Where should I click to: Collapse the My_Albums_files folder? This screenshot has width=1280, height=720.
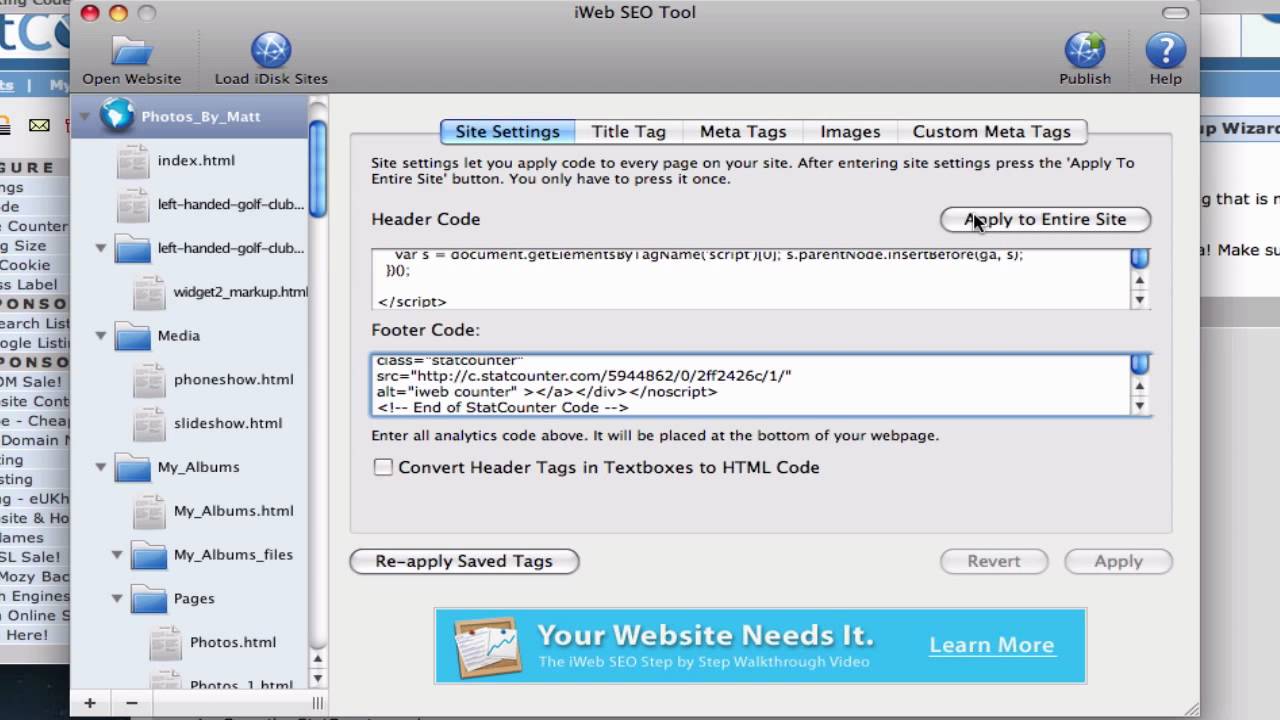(x=117, y=554)
